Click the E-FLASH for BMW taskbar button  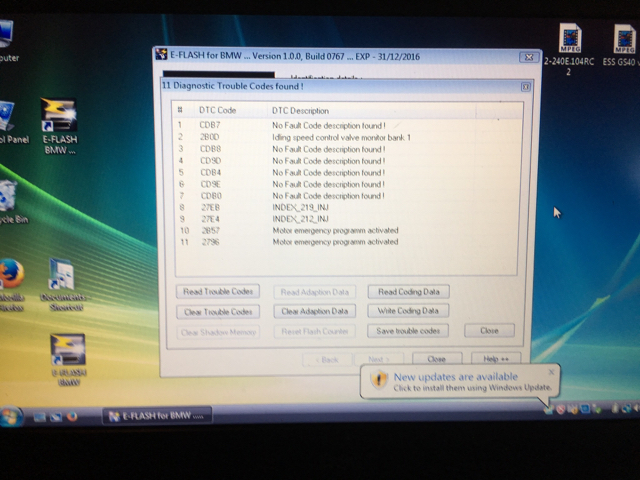pyautogui.click(x=157, y=416)
